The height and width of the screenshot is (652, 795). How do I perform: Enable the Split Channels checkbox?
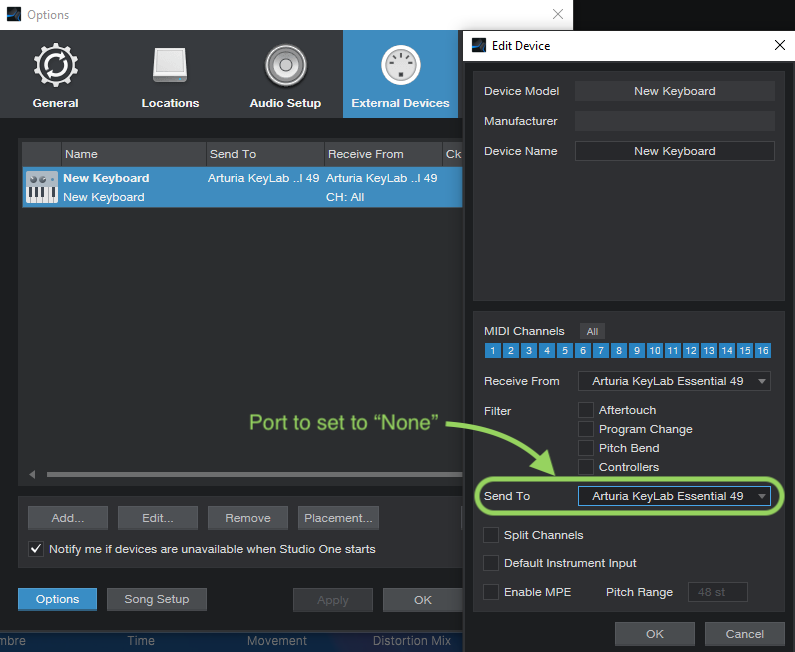[x=491, y=535]
